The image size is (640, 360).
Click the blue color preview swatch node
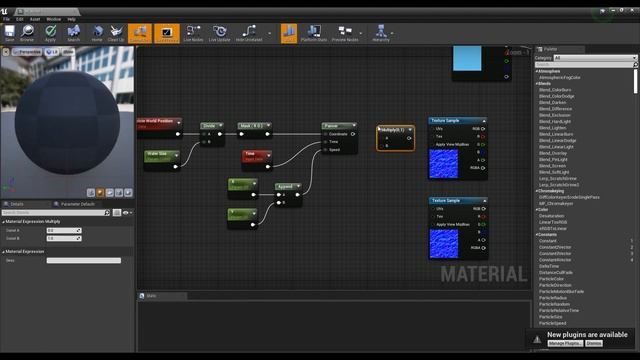[467, 58]
